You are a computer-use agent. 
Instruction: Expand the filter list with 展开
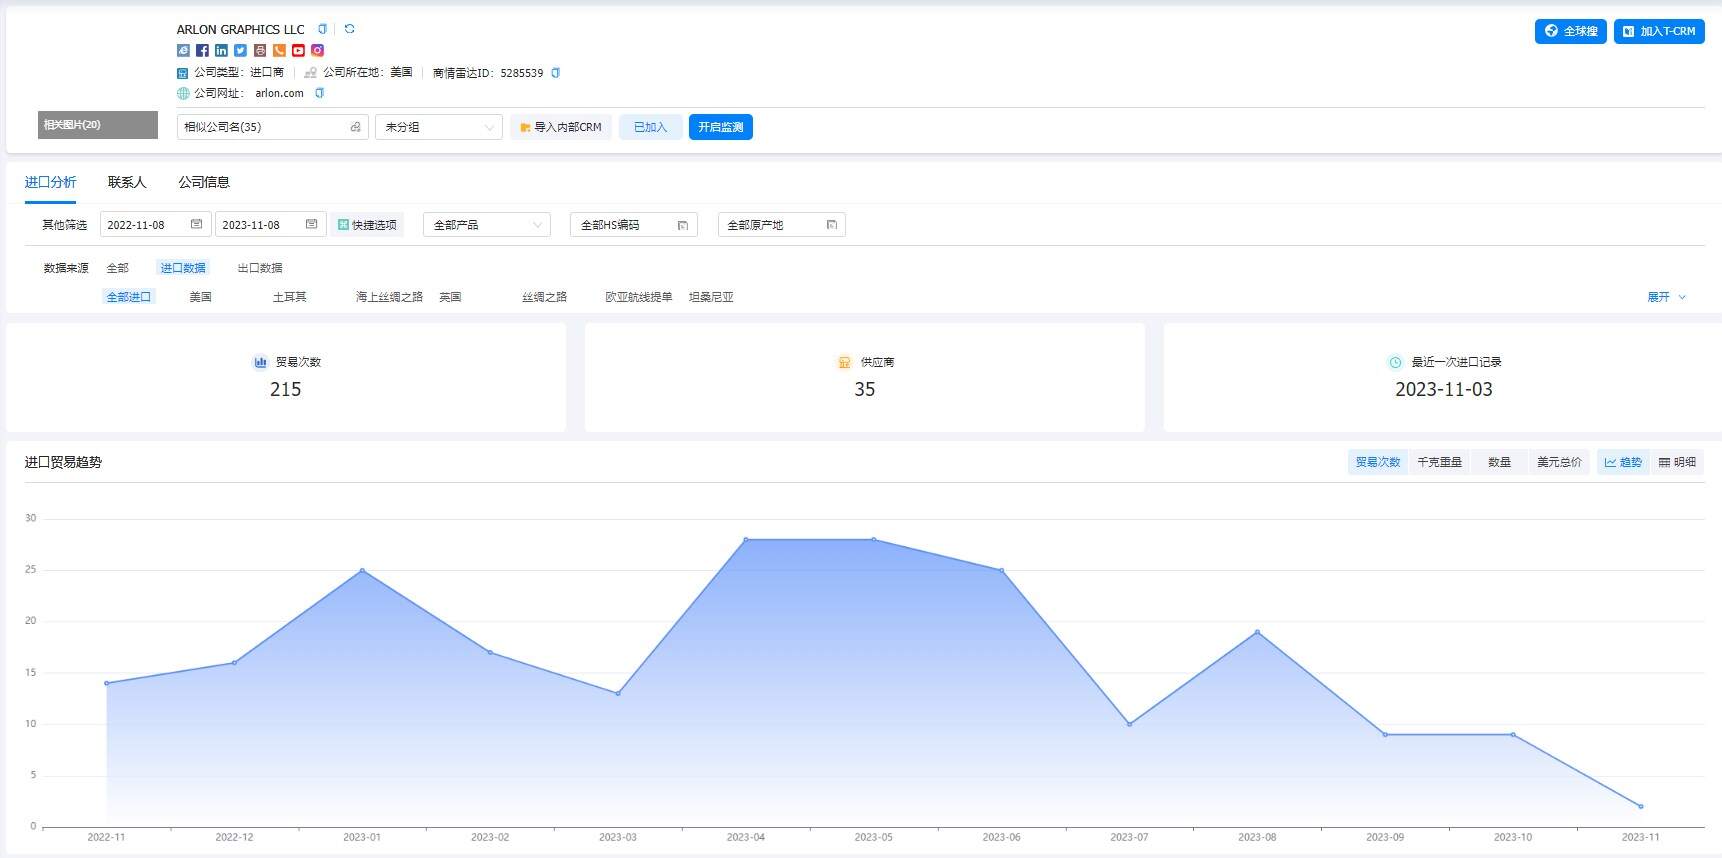click(1666, 297)
